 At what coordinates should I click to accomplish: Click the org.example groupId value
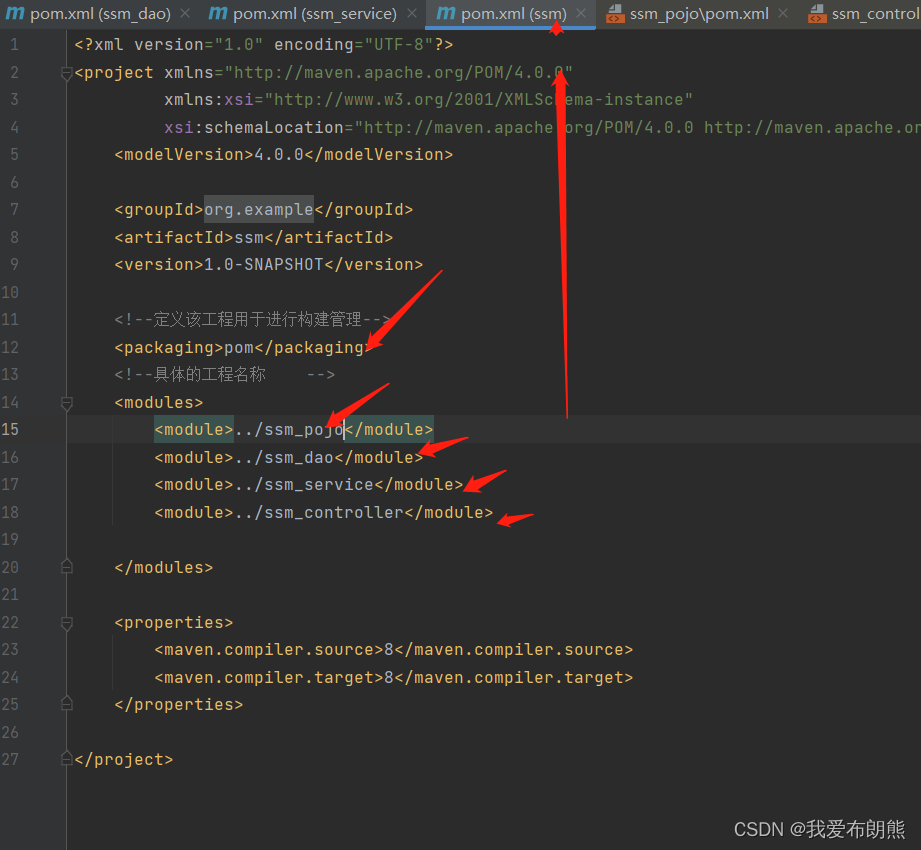(259, 209)
